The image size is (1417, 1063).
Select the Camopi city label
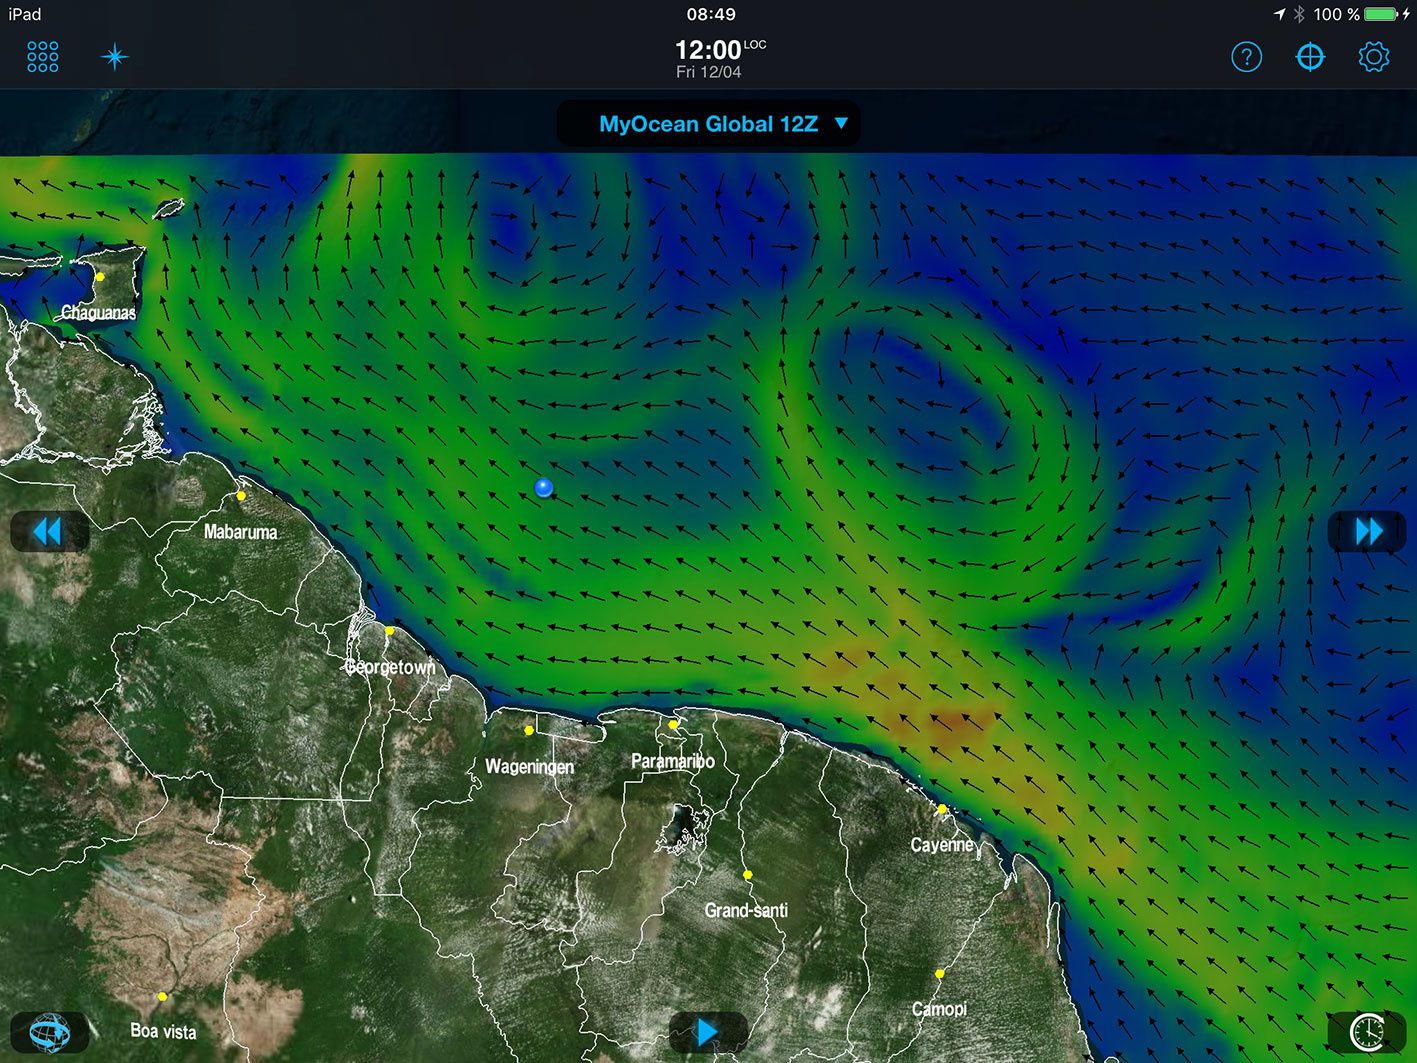pyautogui.click(x=939, y=1009)
